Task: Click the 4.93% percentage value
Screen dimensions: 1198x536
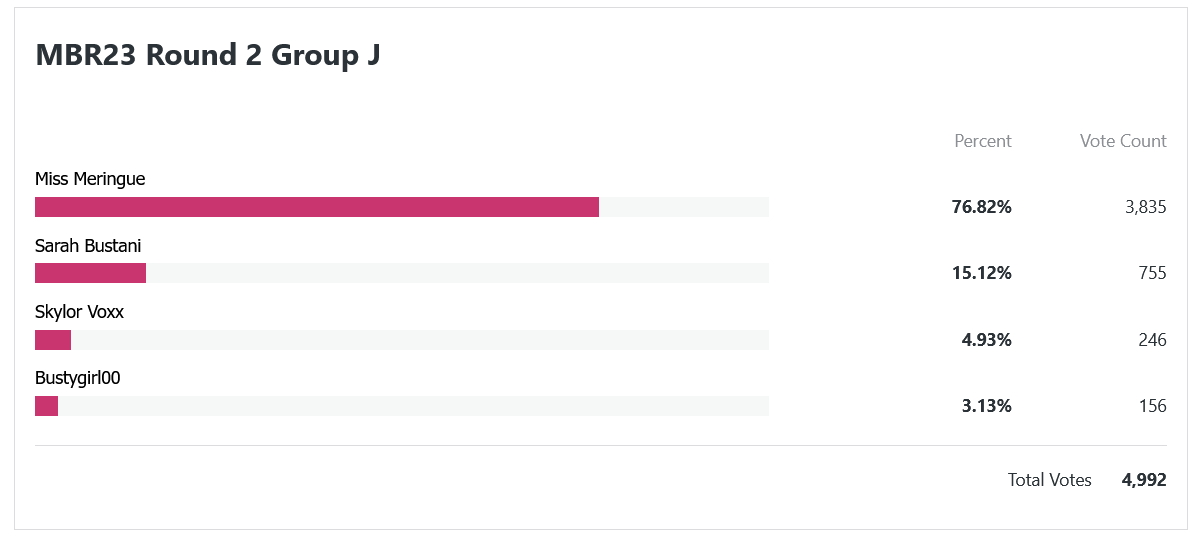Action: tap(986, 340)
